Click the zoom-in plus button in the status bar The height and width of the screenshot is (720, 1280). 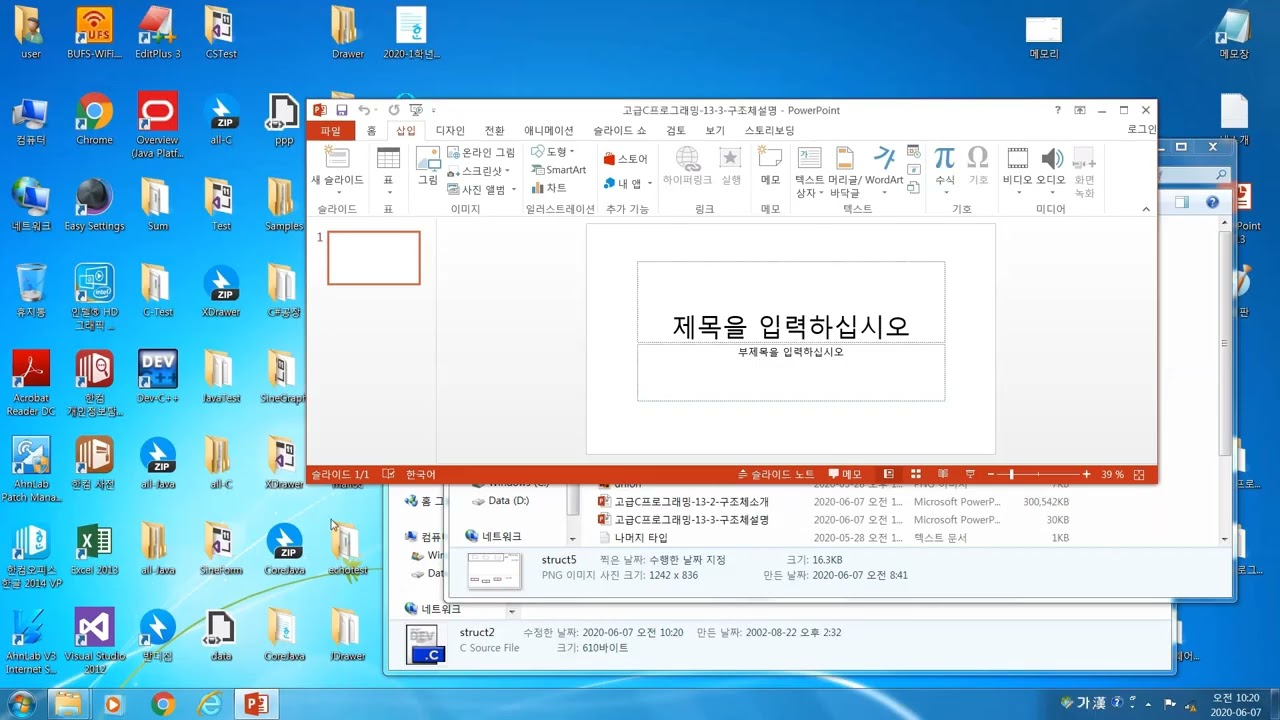tap(1087, 474)
